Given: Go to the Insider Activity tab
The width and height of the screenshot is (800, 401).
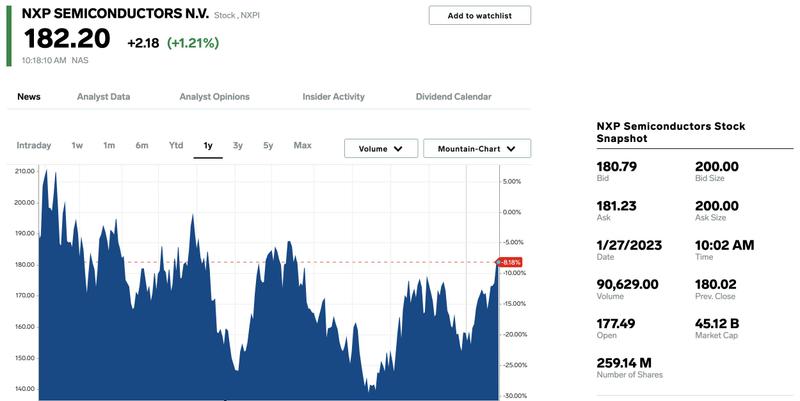Looking at the screenshot, I should point(333,96).
